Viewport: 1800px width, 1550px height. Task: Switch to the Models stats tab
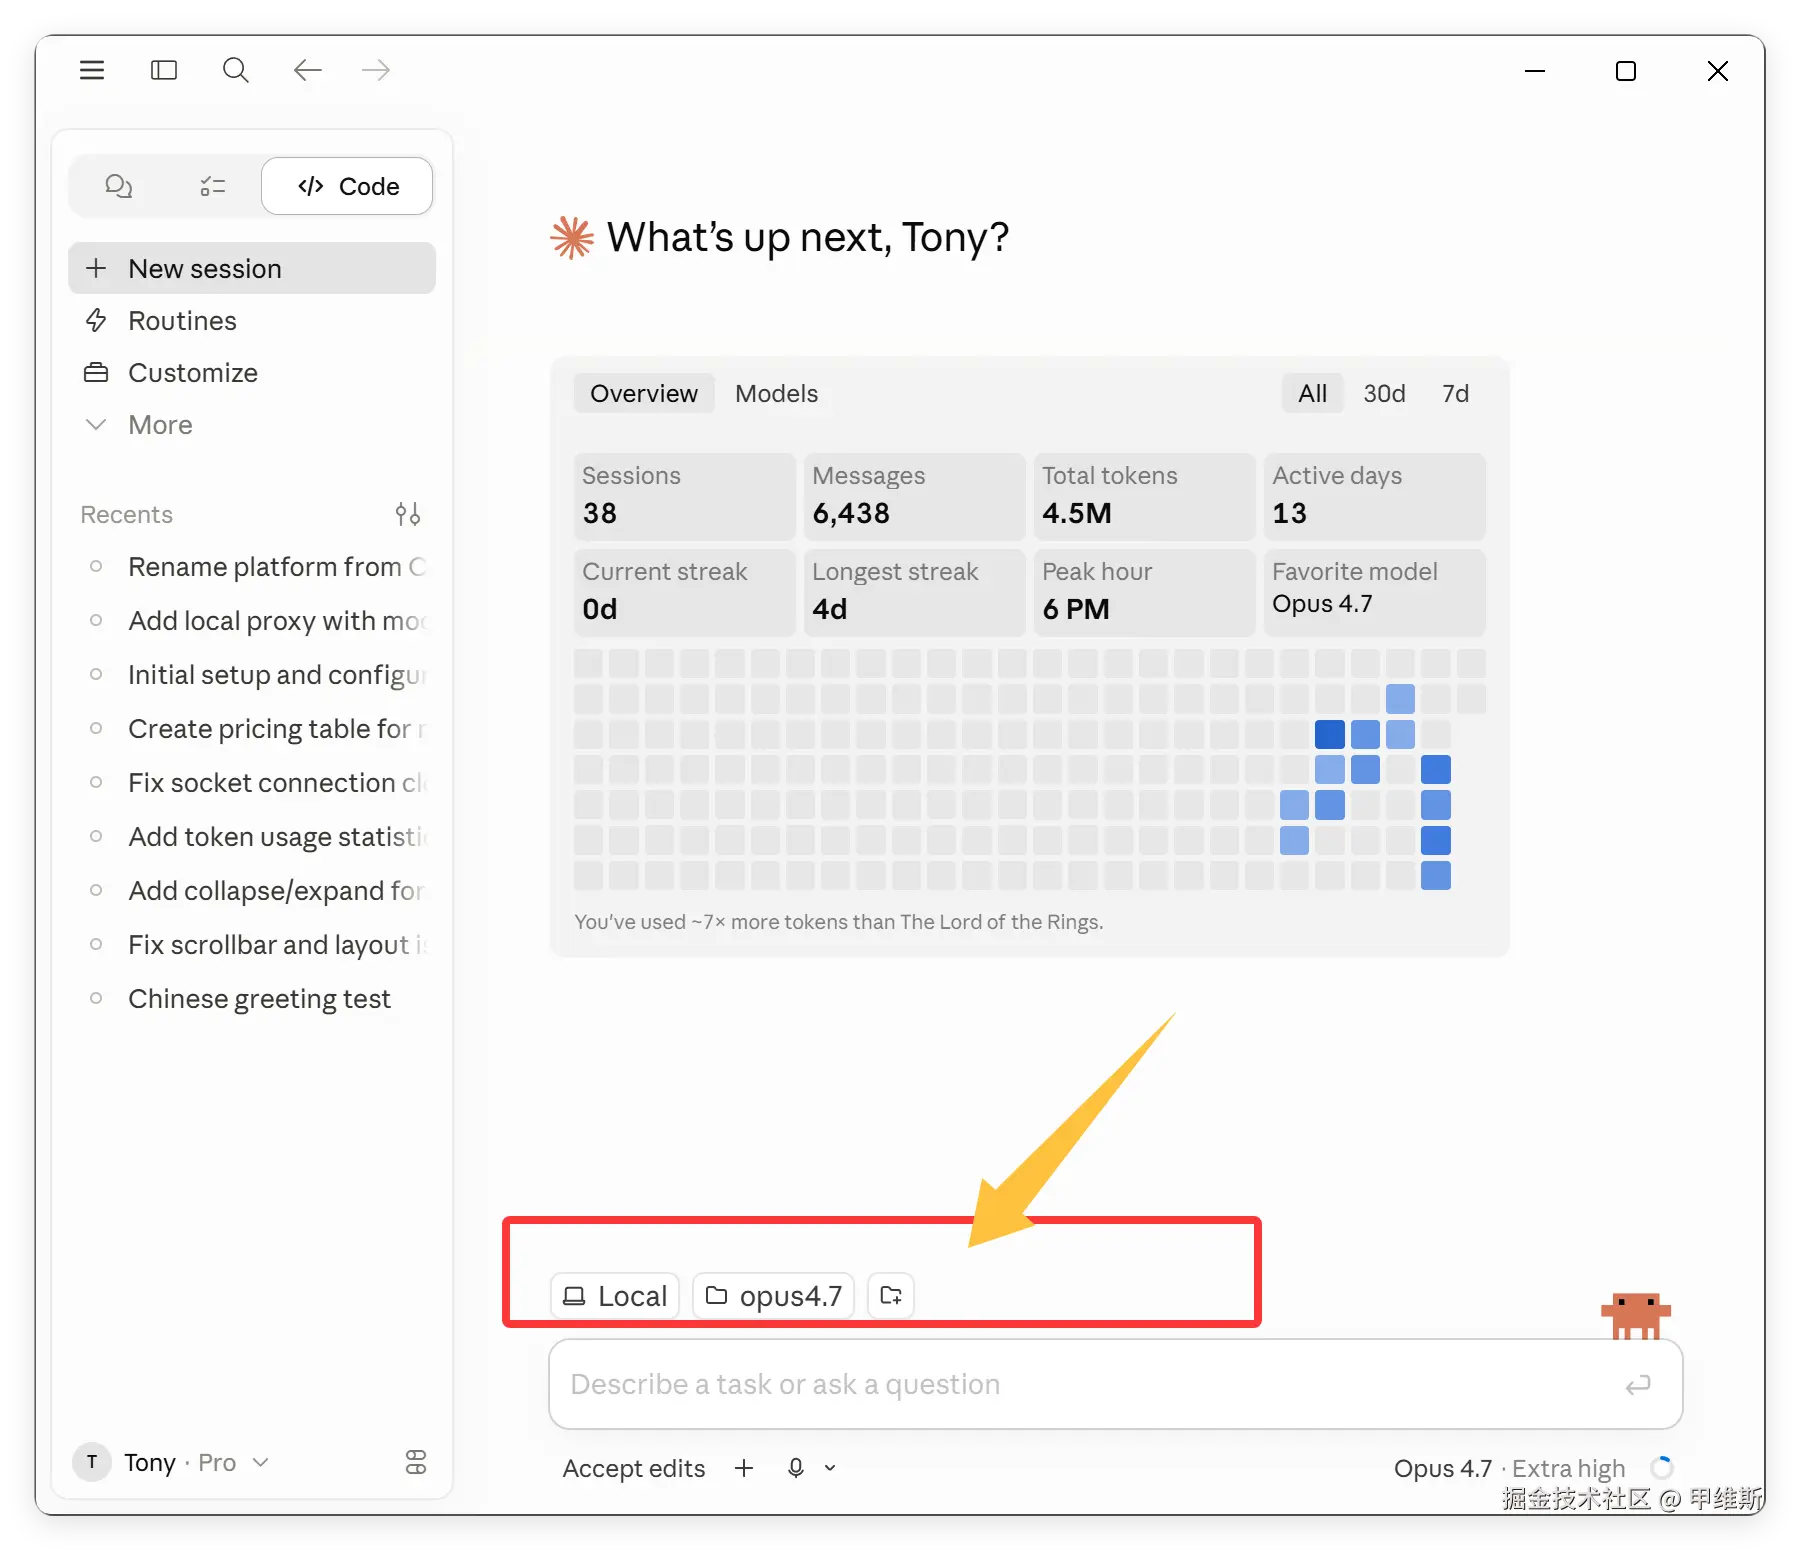click(x=776, y=393)
